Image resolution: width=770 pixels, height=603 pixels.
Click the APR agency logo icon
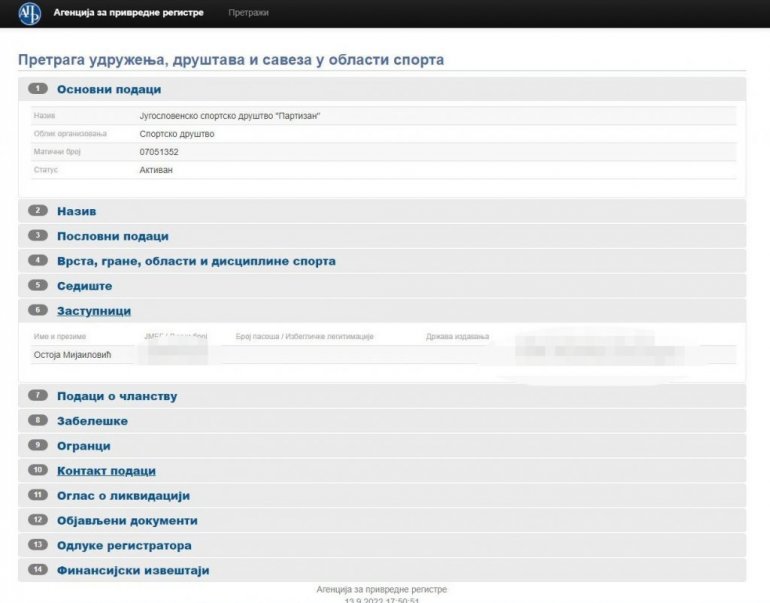30,13
